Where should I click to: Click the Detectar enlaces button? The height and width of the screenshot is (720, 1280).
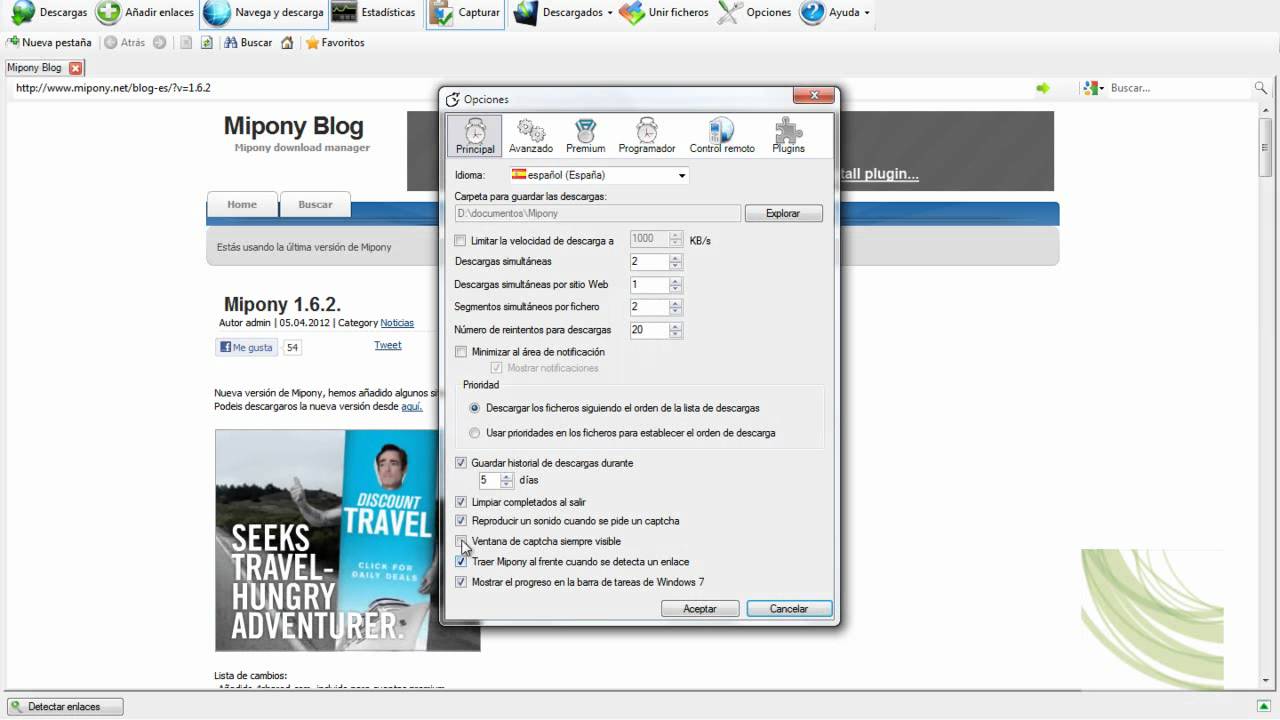point(64,706)
